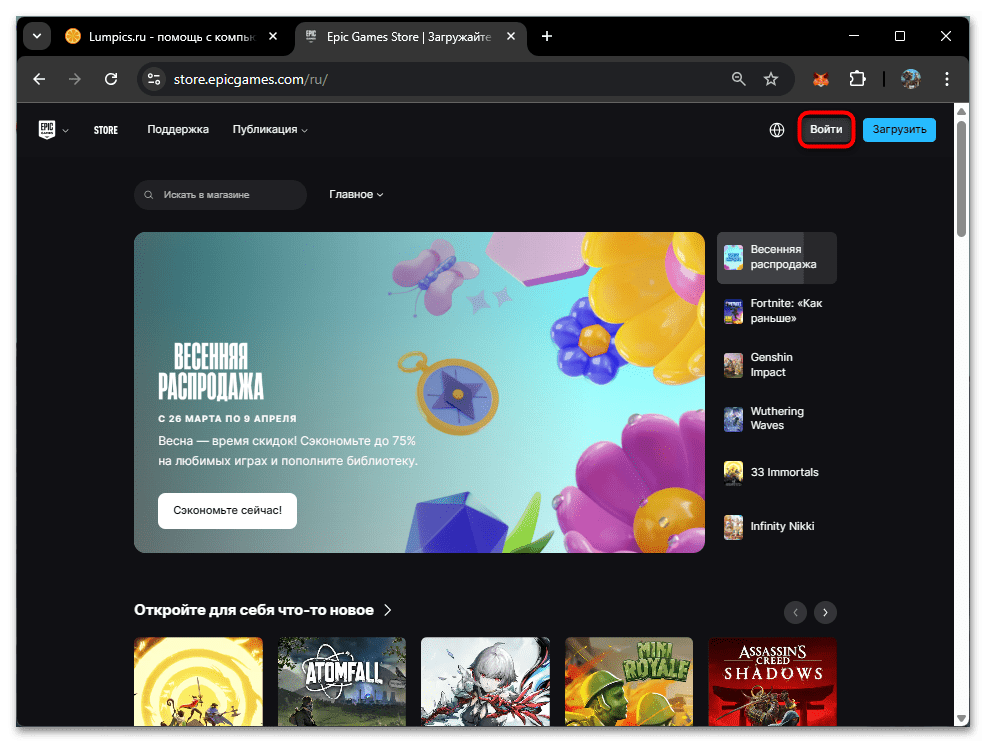Open the white-haired anime character game thumbnail
The height and width of the screenshot is (743, 986).
[485, 682]
